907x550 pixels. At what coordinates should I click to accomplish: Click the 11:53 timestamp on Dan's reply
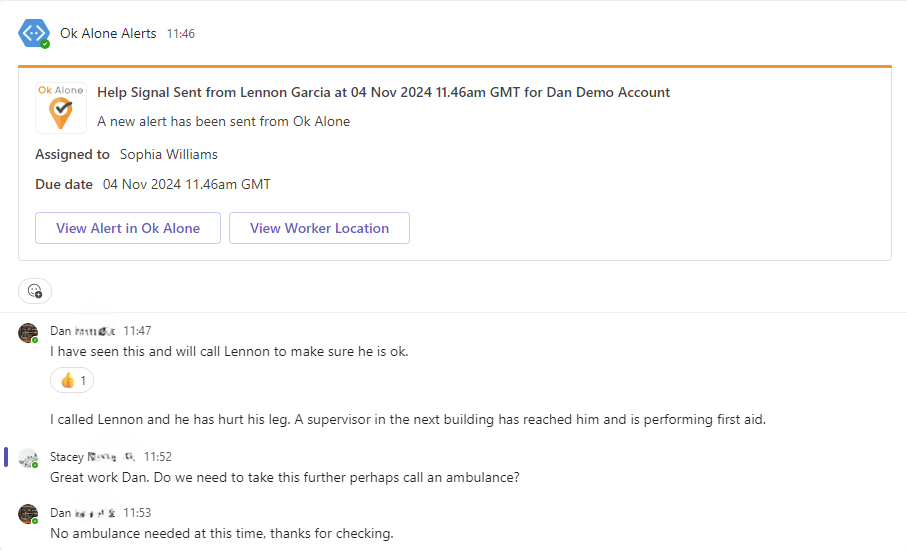point(137,513)
